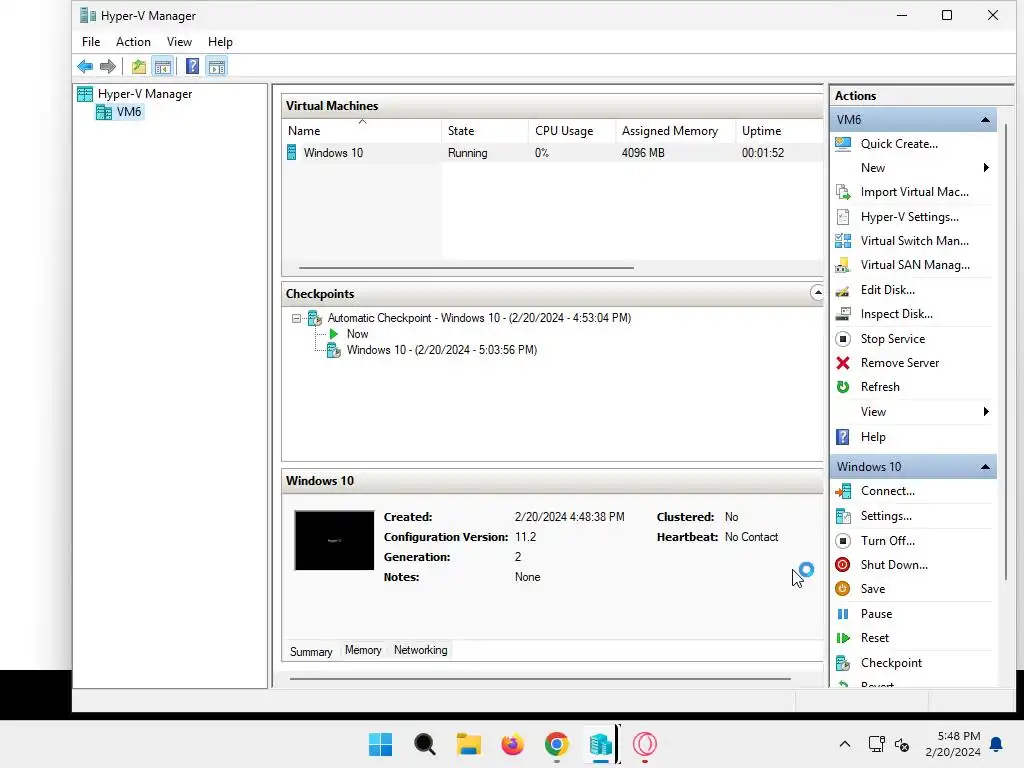Sort by the Name column header
Image resolution: width=1024 pixels, height=768 pixels.
(362, 131)
